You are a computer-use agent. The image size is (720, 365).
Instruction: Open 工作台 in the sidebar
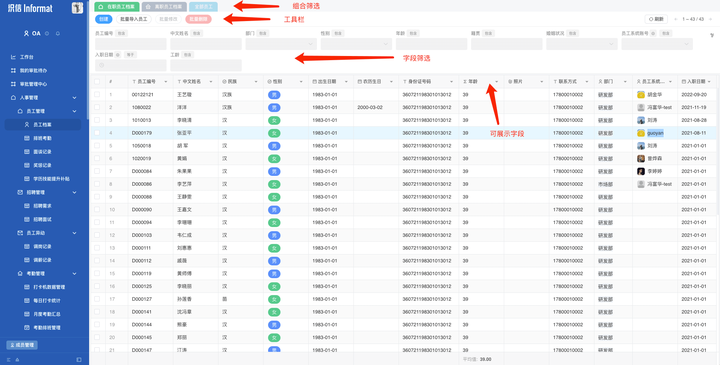[x=27, y=57]
